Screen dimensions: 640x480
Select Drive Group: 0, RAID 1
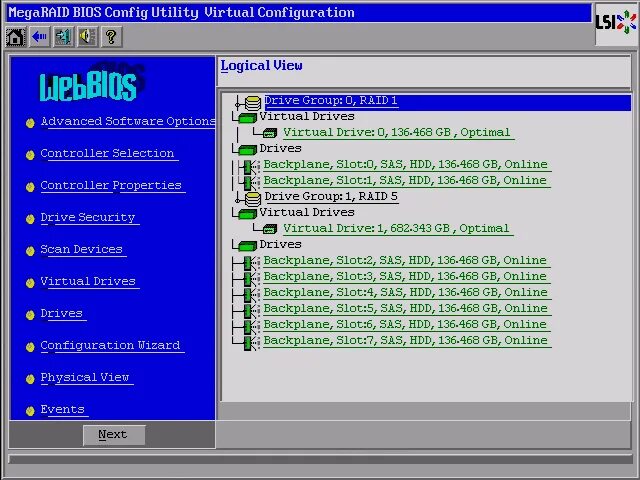point(331,101)
